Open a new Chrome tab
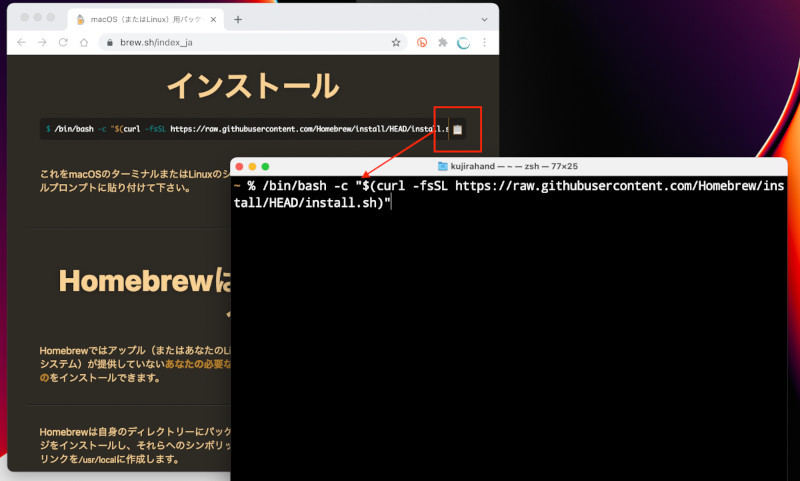 pos(238,19)
